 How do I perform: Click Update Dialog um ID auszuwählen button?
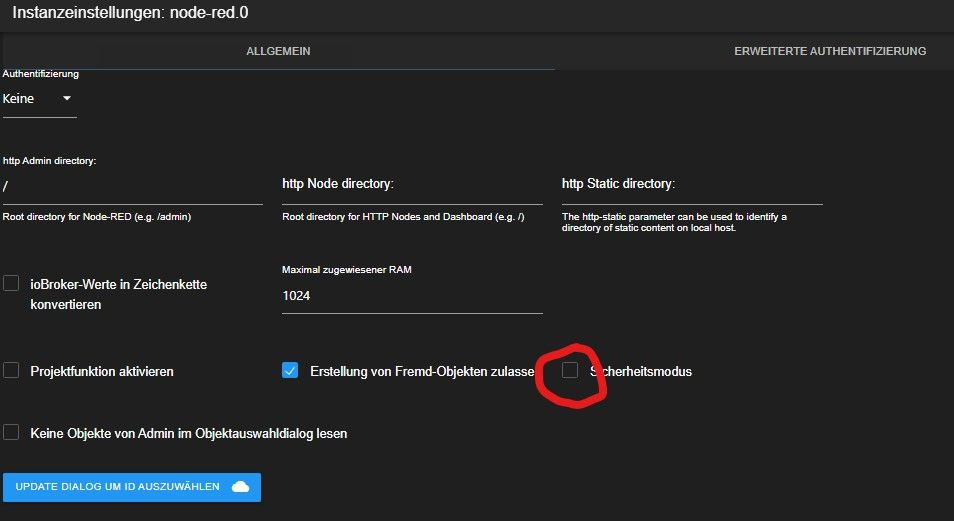click(132, 488)
